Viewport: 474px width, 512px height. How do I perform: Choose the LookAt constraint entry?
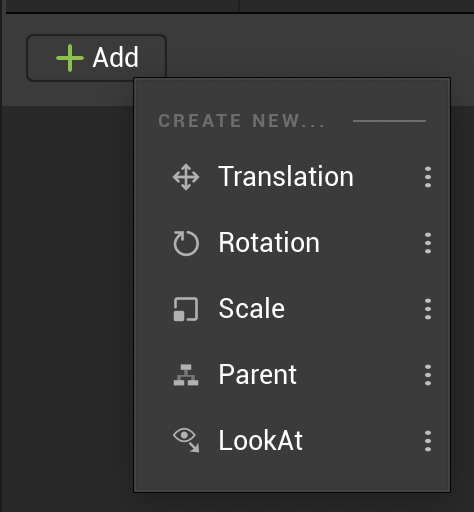292,441
